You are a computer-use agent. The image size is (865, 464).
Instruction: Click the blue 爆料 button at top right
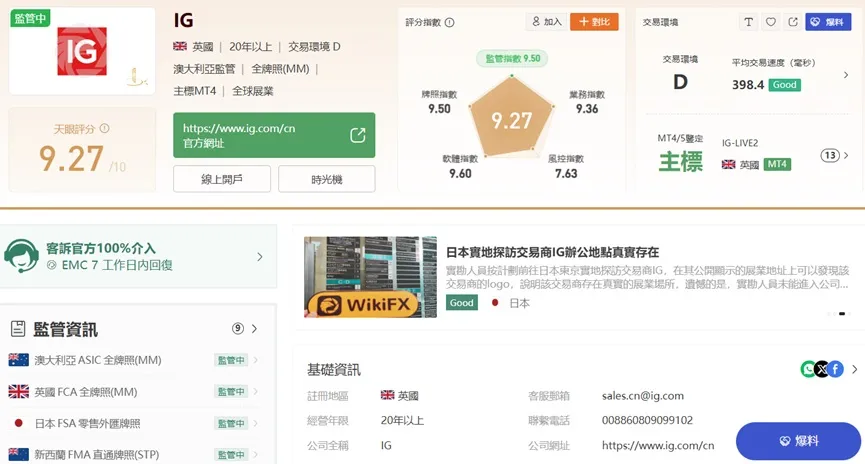tap(828, 22)
